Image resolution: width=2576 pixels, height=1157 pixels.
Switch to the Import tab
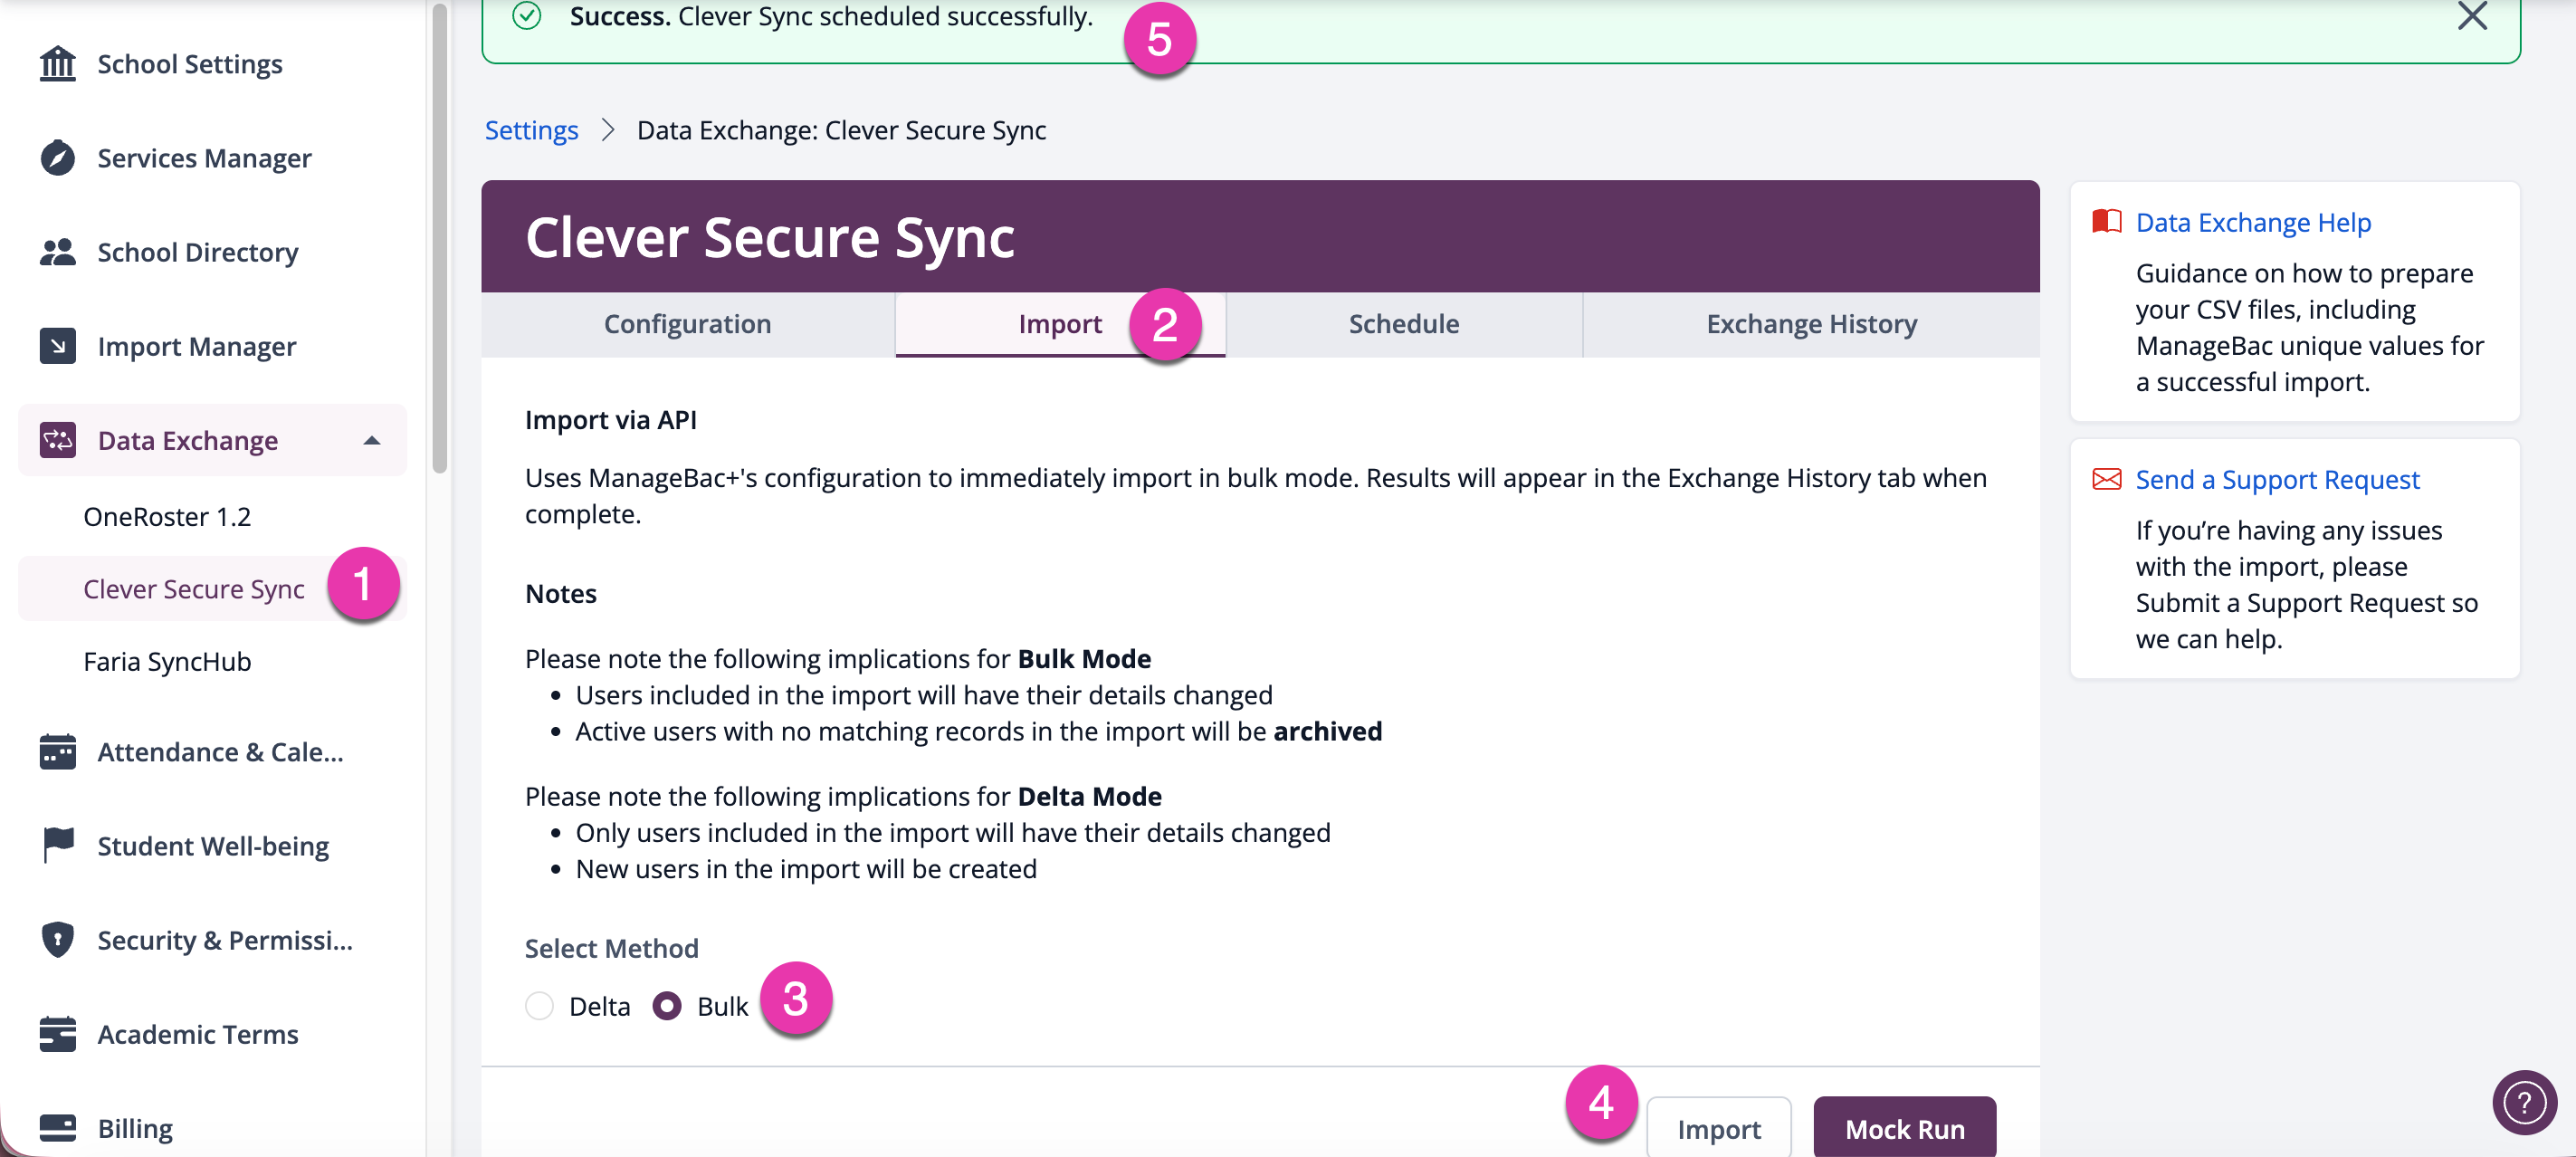click(1060, 324)
